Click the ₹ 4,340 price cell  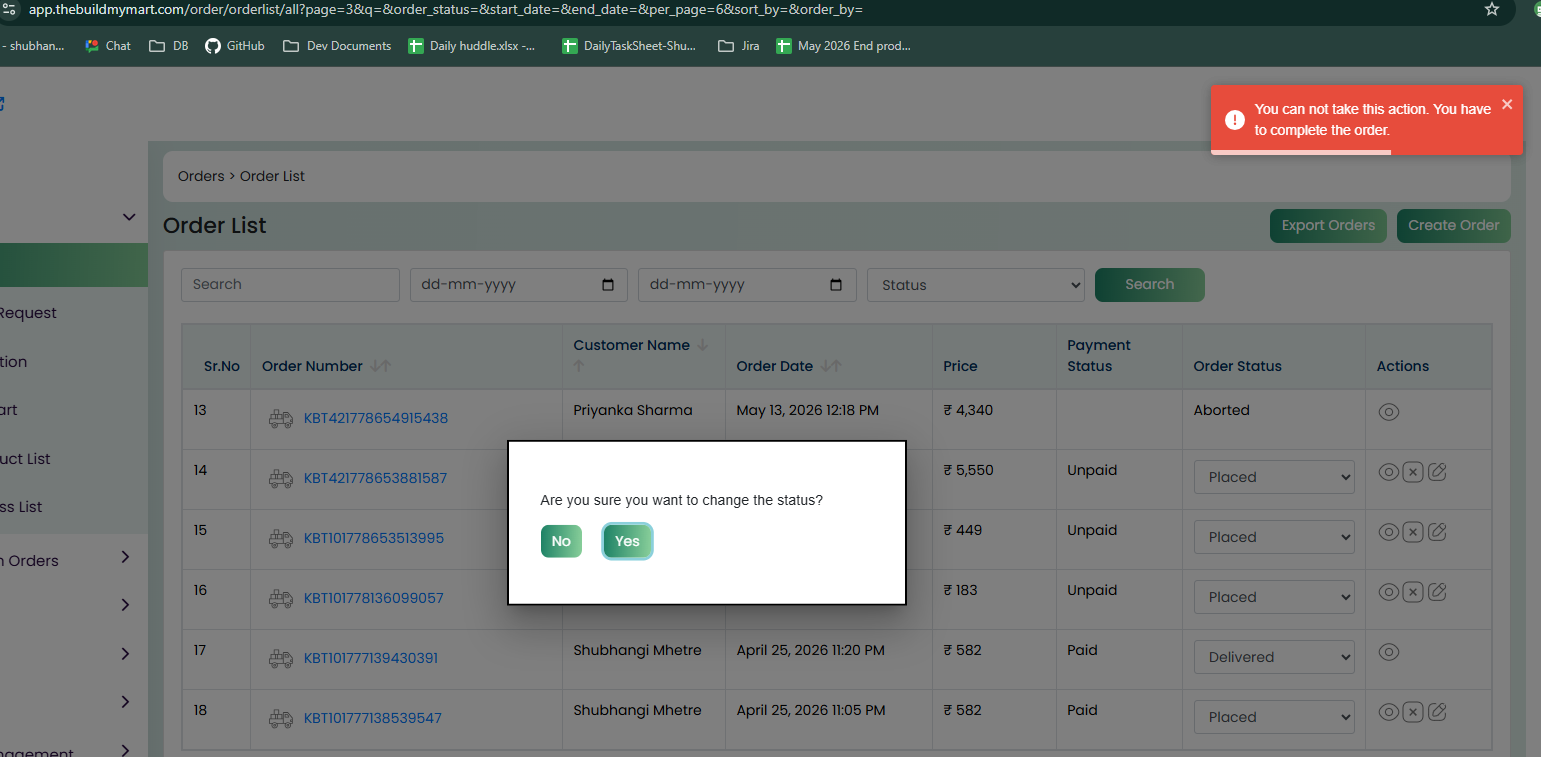pos(968,410)
